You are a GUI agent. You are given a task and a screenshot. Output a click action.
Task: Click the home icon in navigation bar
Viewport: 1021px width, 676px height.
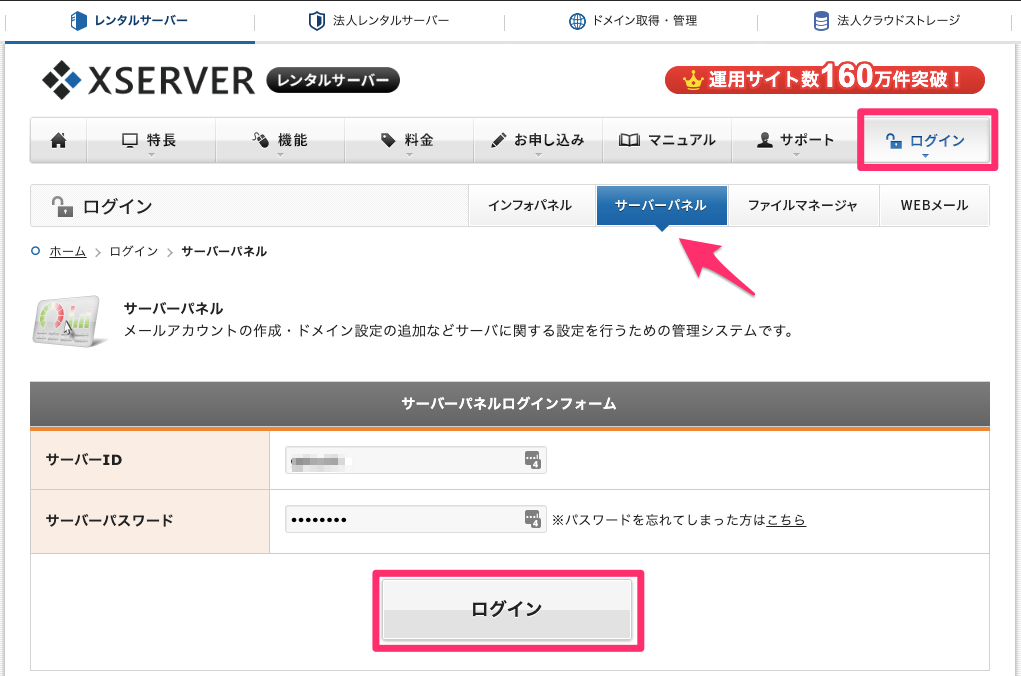pyautogui.click(x=59, y=140)
